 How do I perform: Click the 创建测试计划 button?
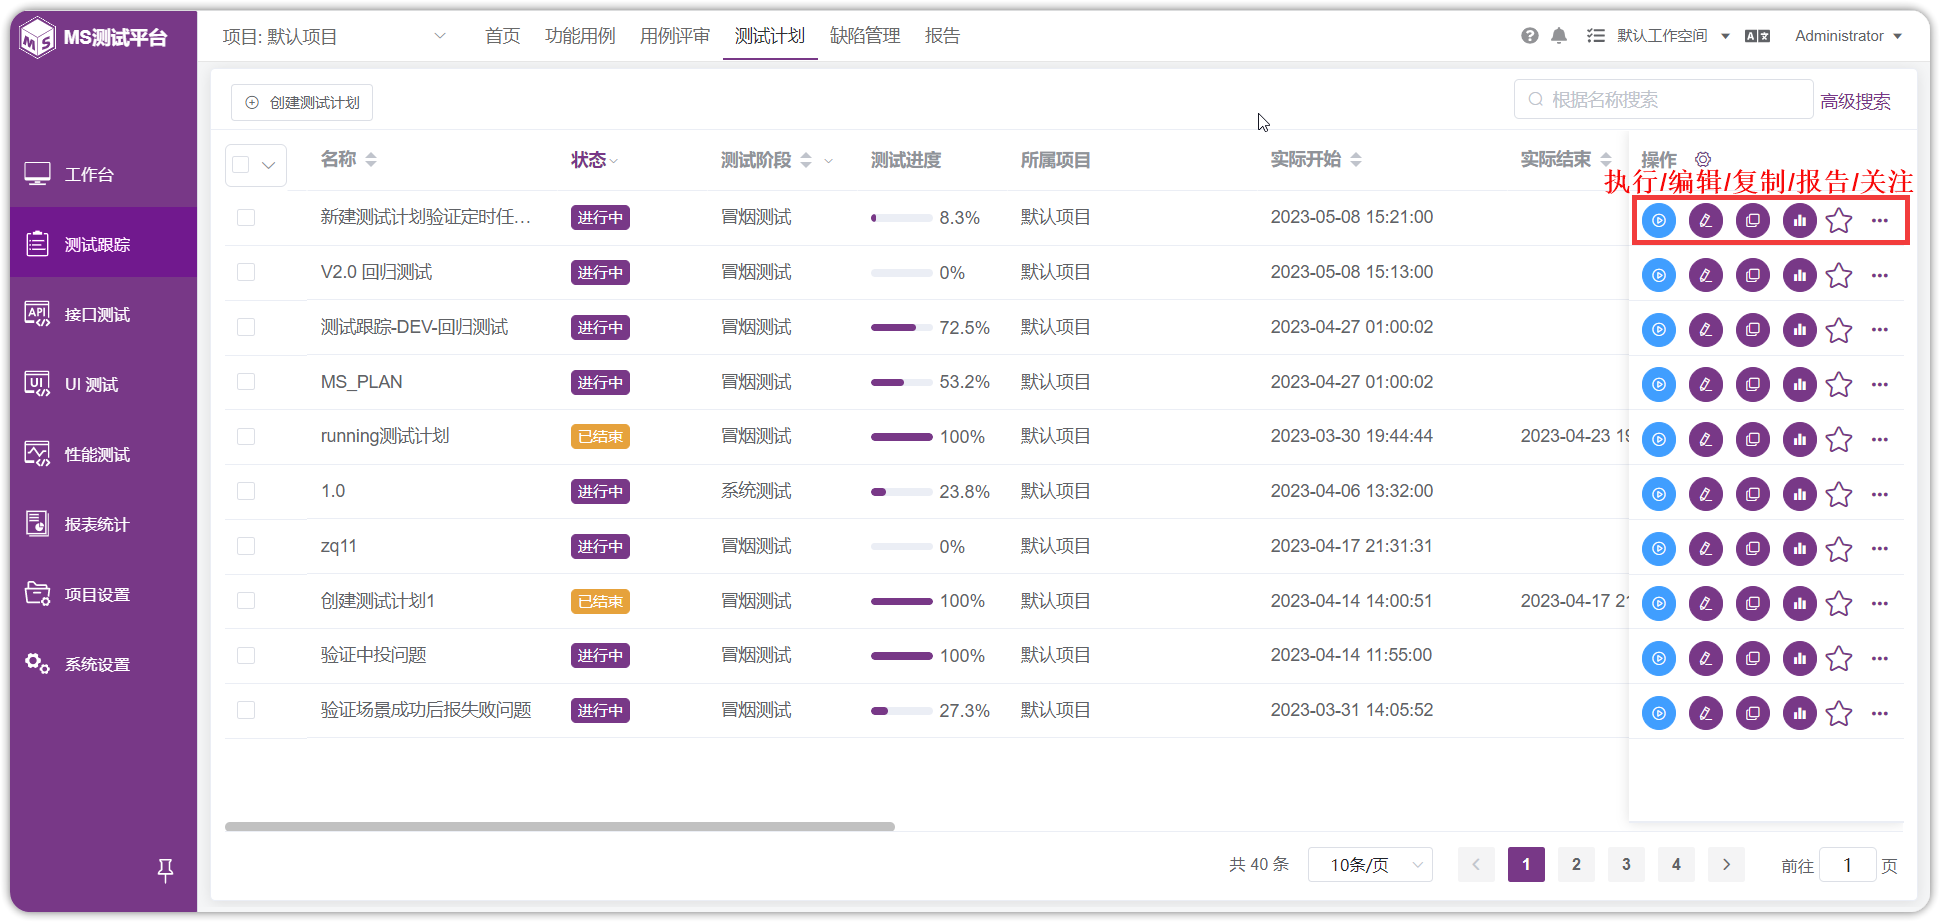coord(302,102)
